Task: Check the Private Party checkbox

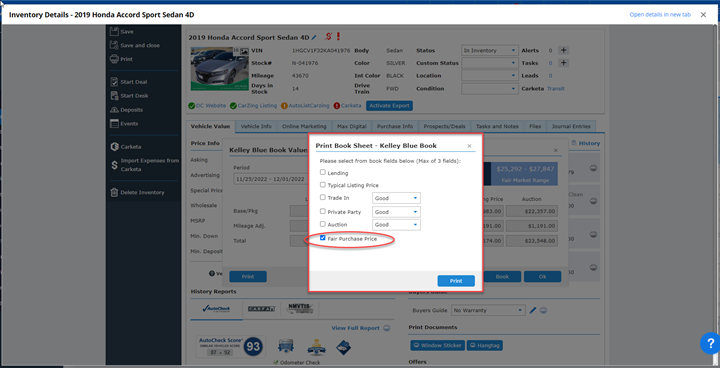Action: (x=323, y=211)
